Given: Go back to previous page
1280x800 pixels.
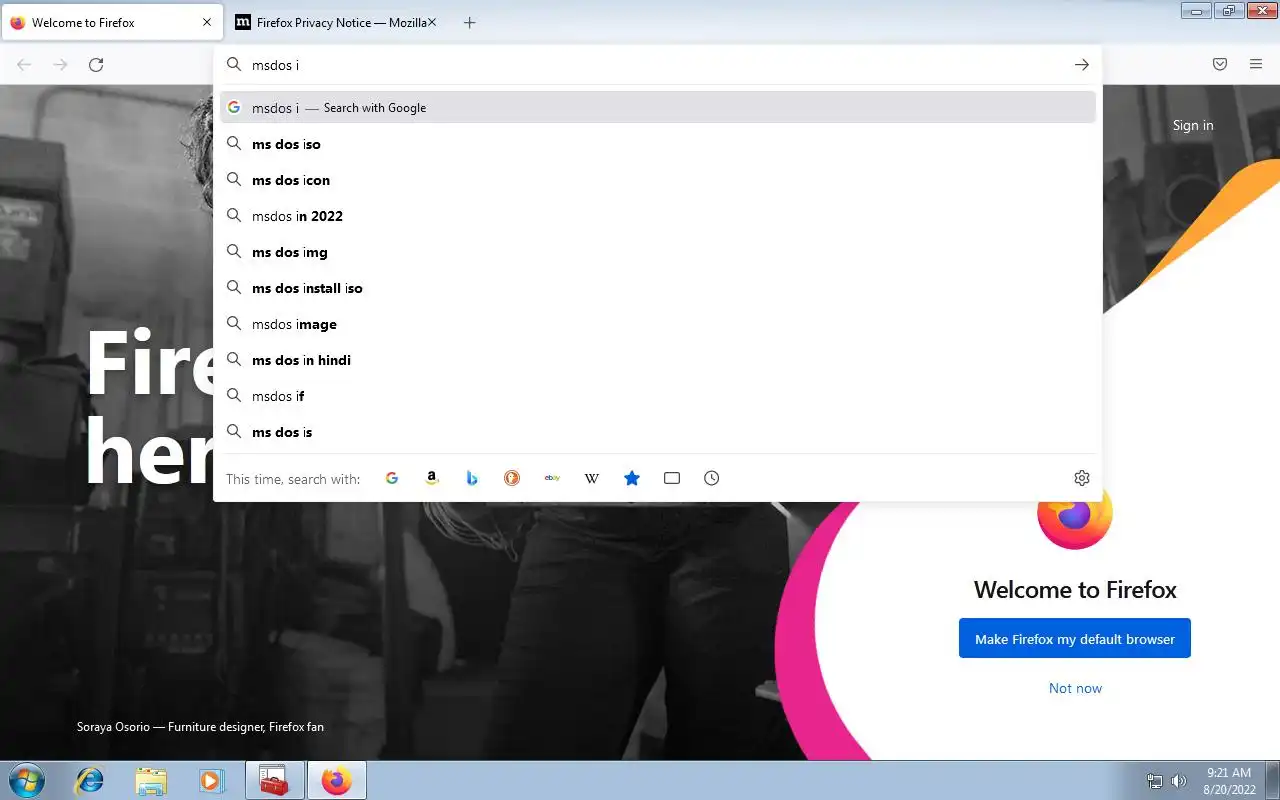Looking at the screenshot, I should [x=24, y=65].
